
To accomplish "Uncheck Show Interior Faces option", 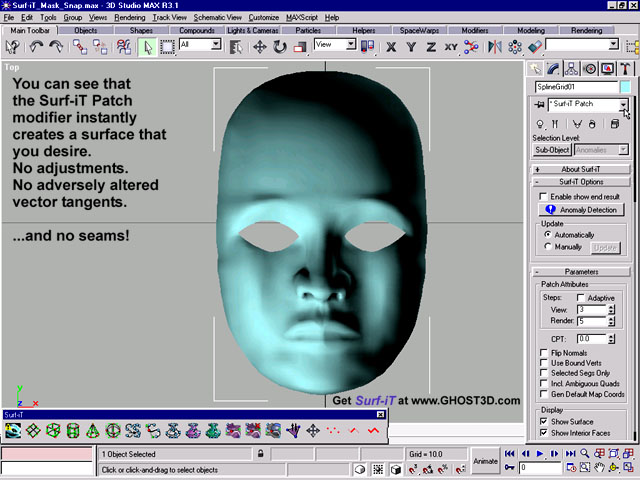I will (x=543, y=432).
